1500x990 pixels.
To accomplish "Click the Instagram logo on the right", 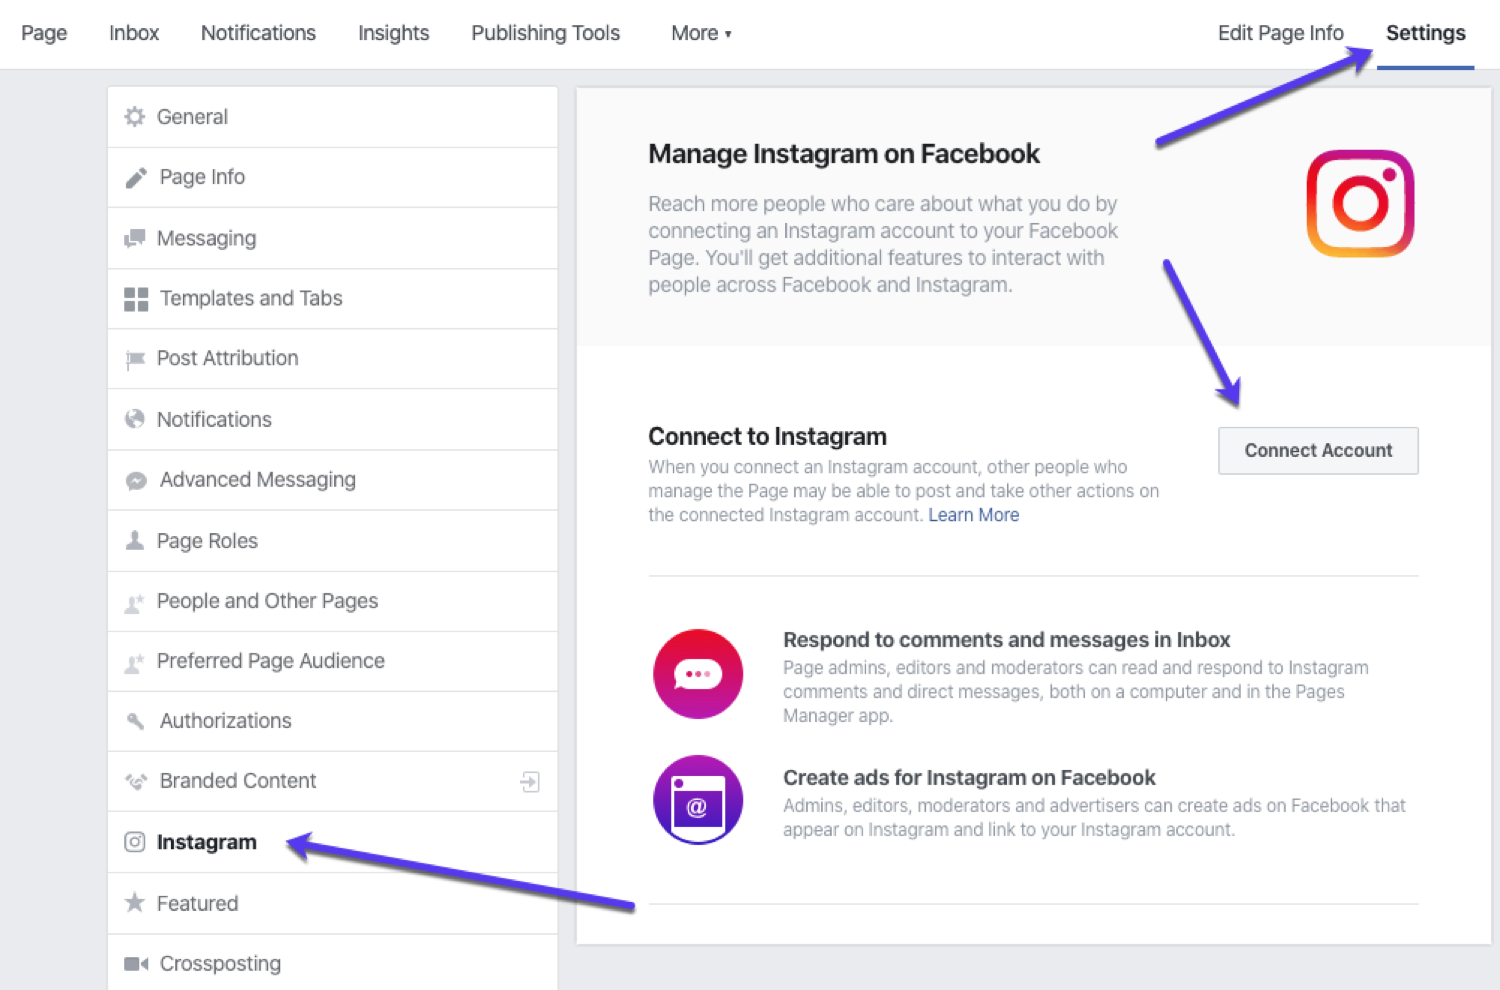I will pyautogui.click(x=1359, y=203).
